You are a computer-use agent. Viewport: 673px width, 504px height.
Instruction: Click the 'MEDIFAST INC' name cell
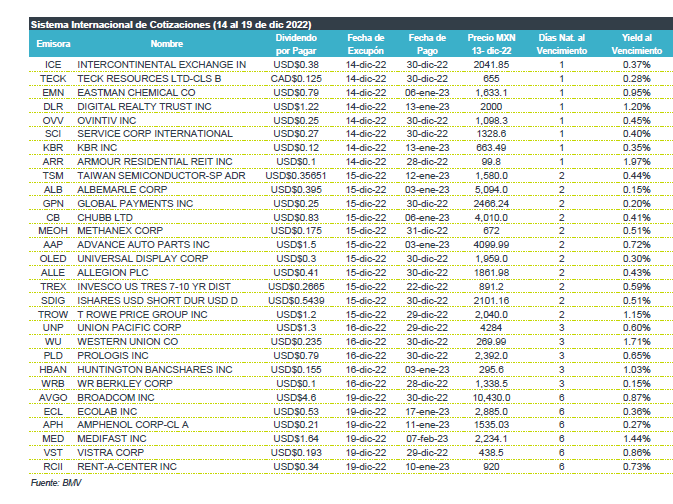tap(112, 439)
